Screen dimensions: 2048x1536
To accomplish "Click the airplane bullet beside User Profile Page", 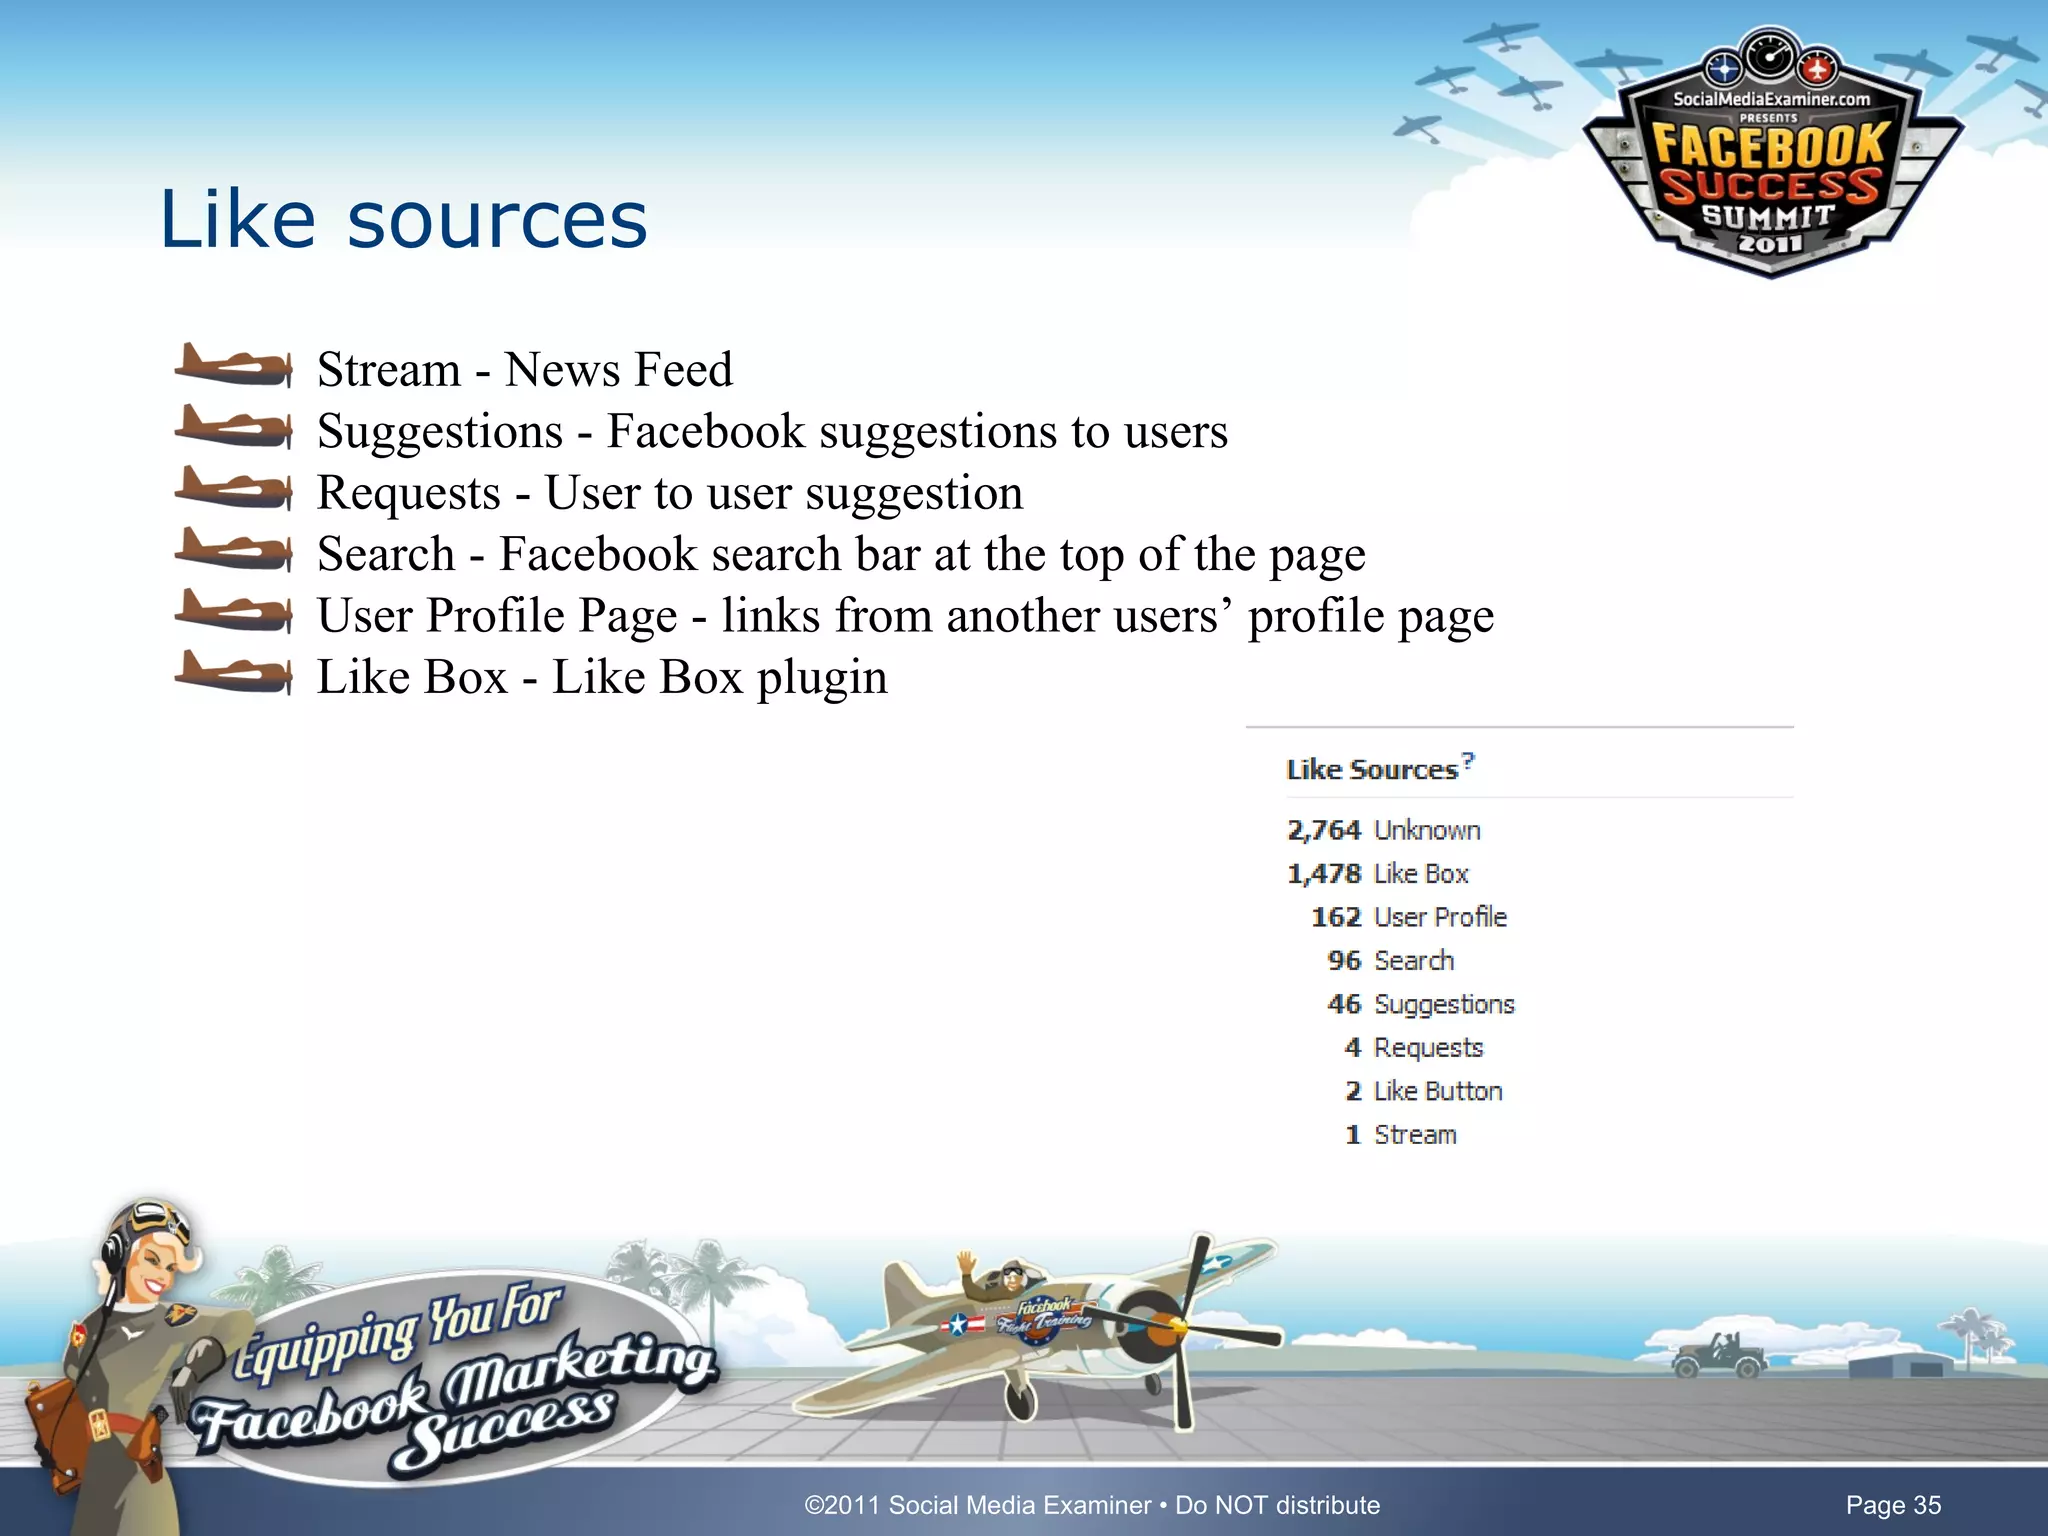I will pyautogui.click(x=233, y=611).
